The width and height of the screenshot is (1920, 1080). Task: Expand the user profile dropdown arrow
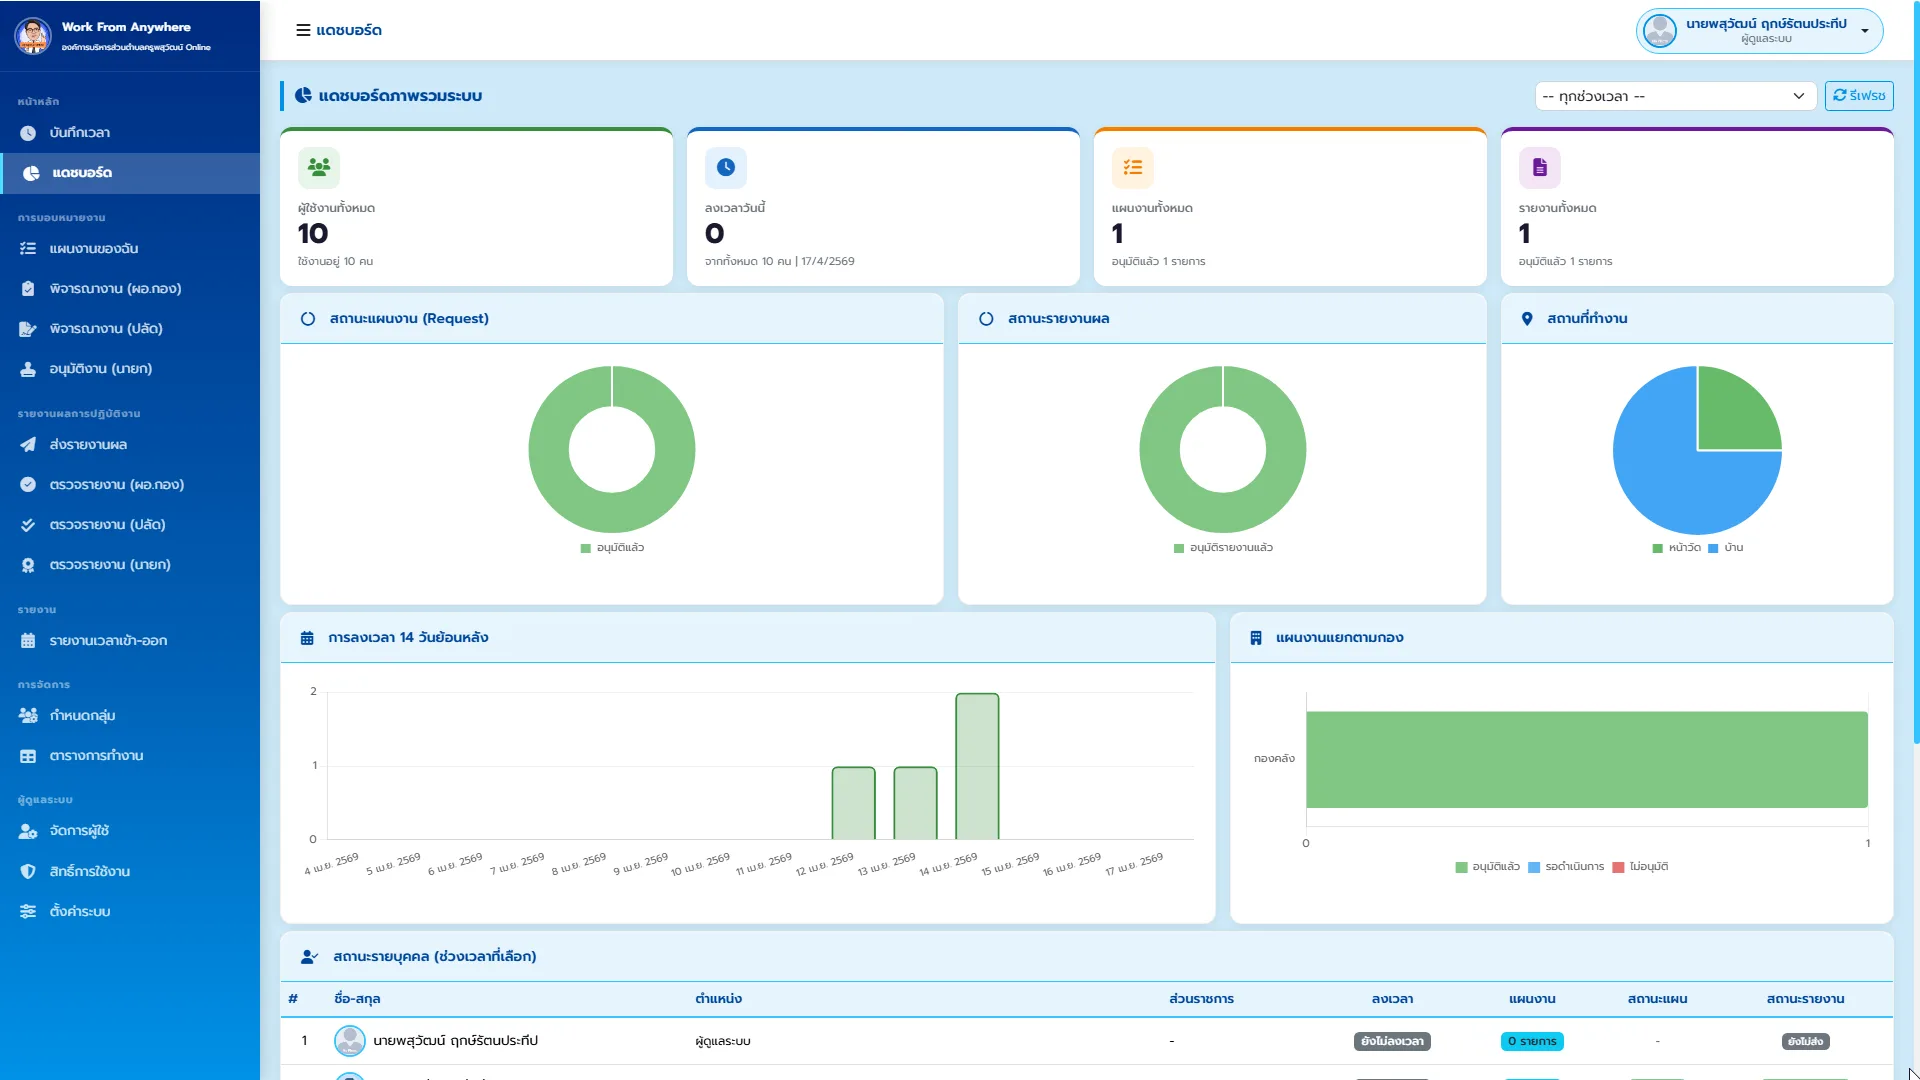[x=1865, y=31]
